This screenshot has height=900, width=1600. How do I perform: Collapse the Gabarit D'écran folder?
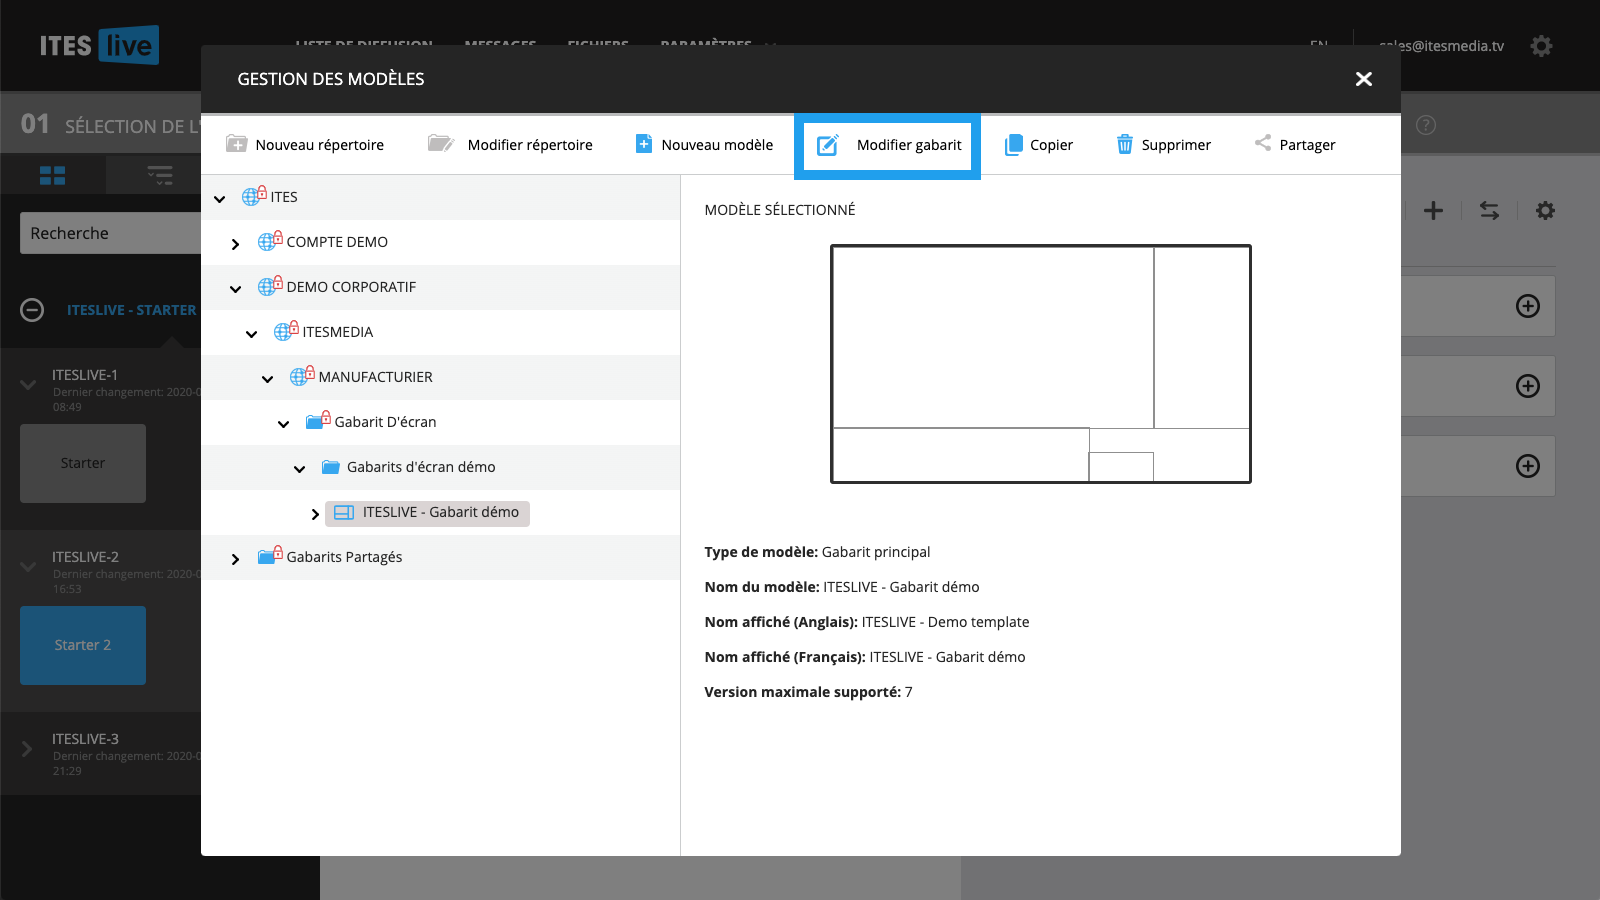coord(283,424)
